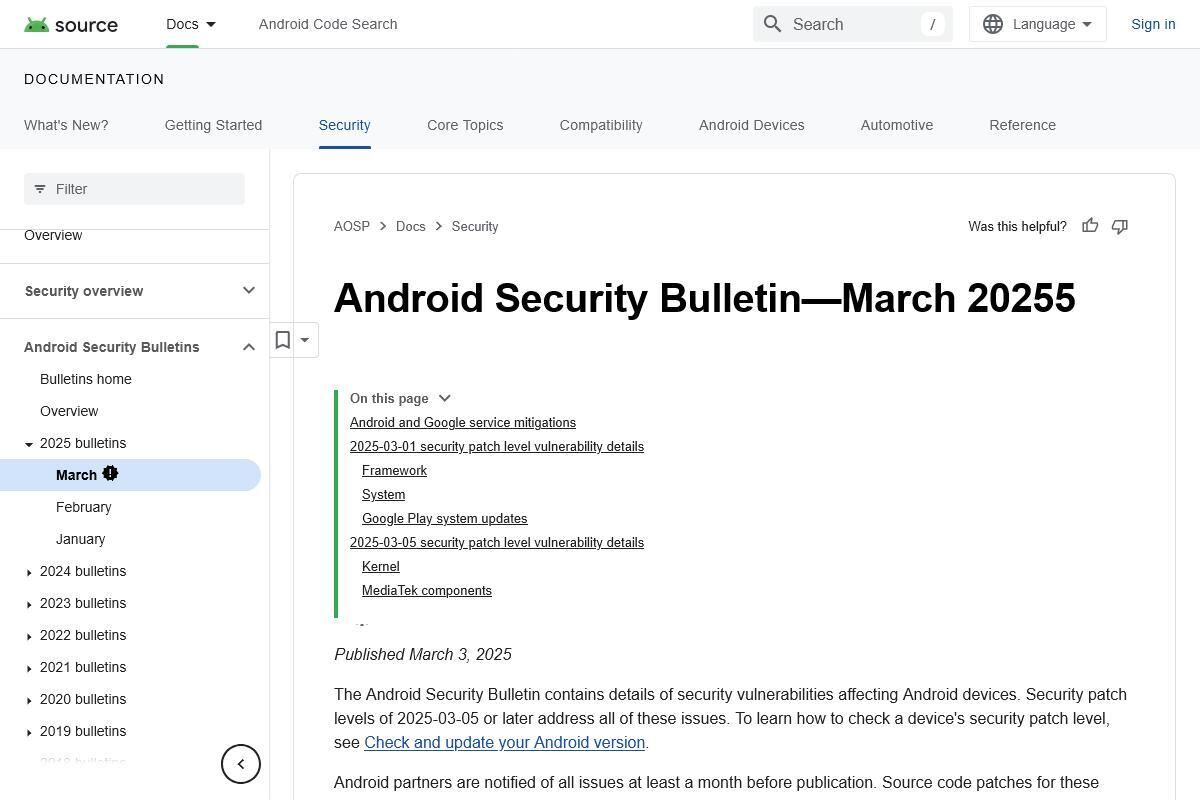Select the February bulletin in sidebar
1200x800 pixels.
[84, 507]
